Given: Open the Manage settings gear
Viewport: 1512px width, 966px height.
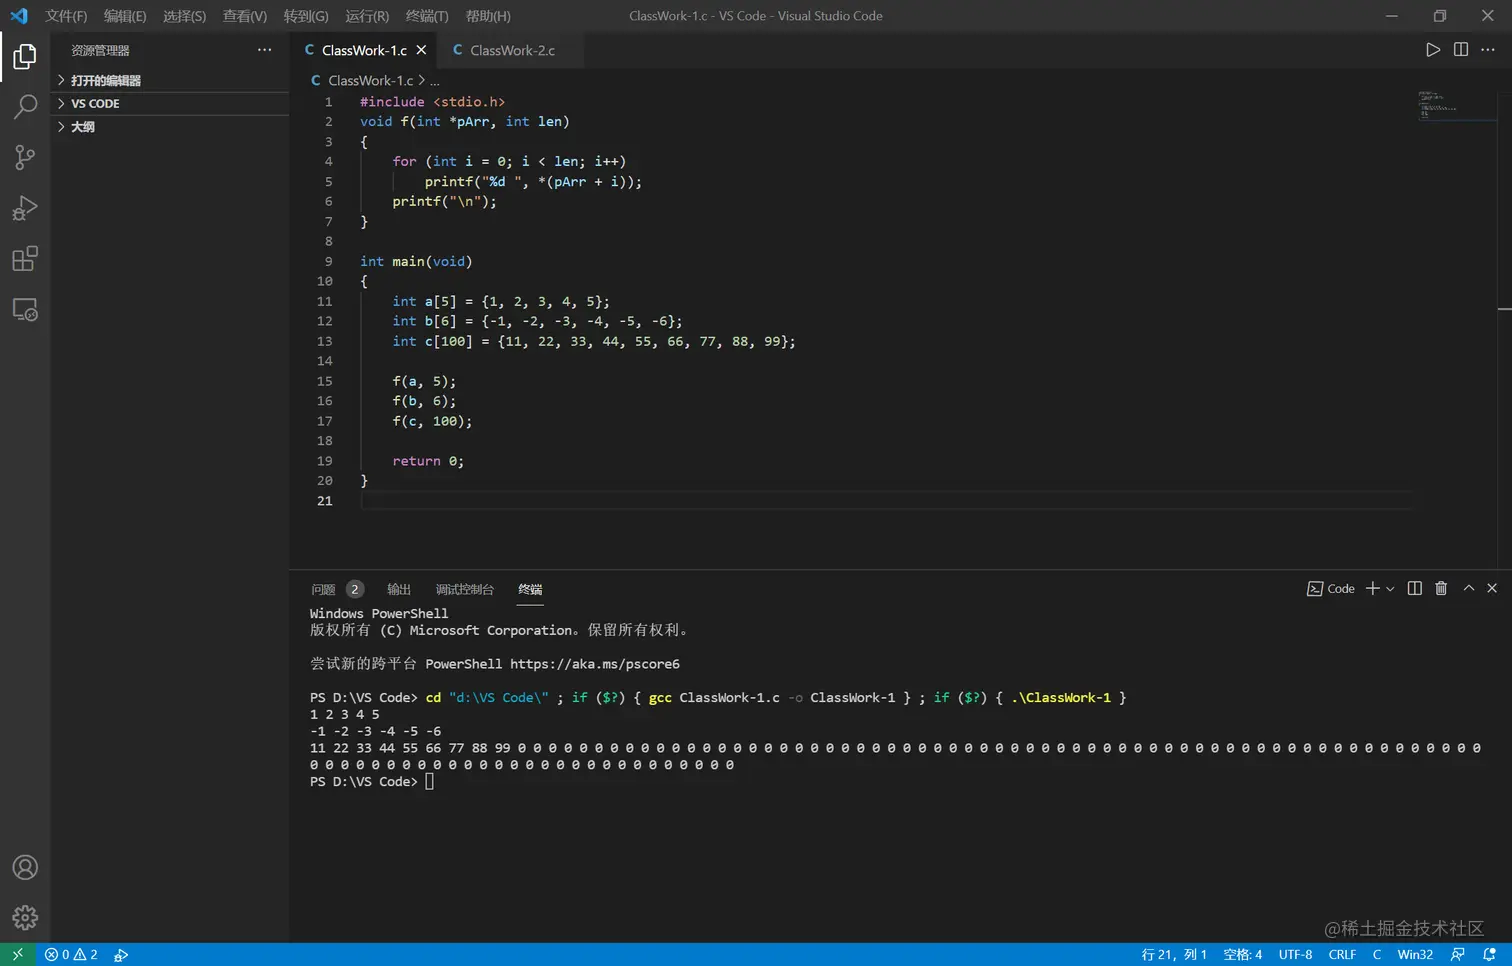Looking at the screenshot, I should pyautogui.click(x=25, y=917).
